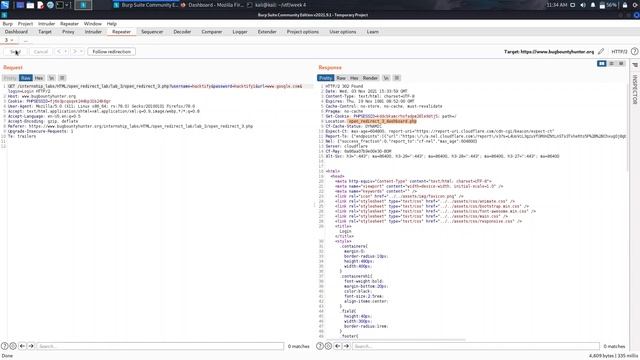
Task: Switch Response view to Raw
Action: [341, 78]
